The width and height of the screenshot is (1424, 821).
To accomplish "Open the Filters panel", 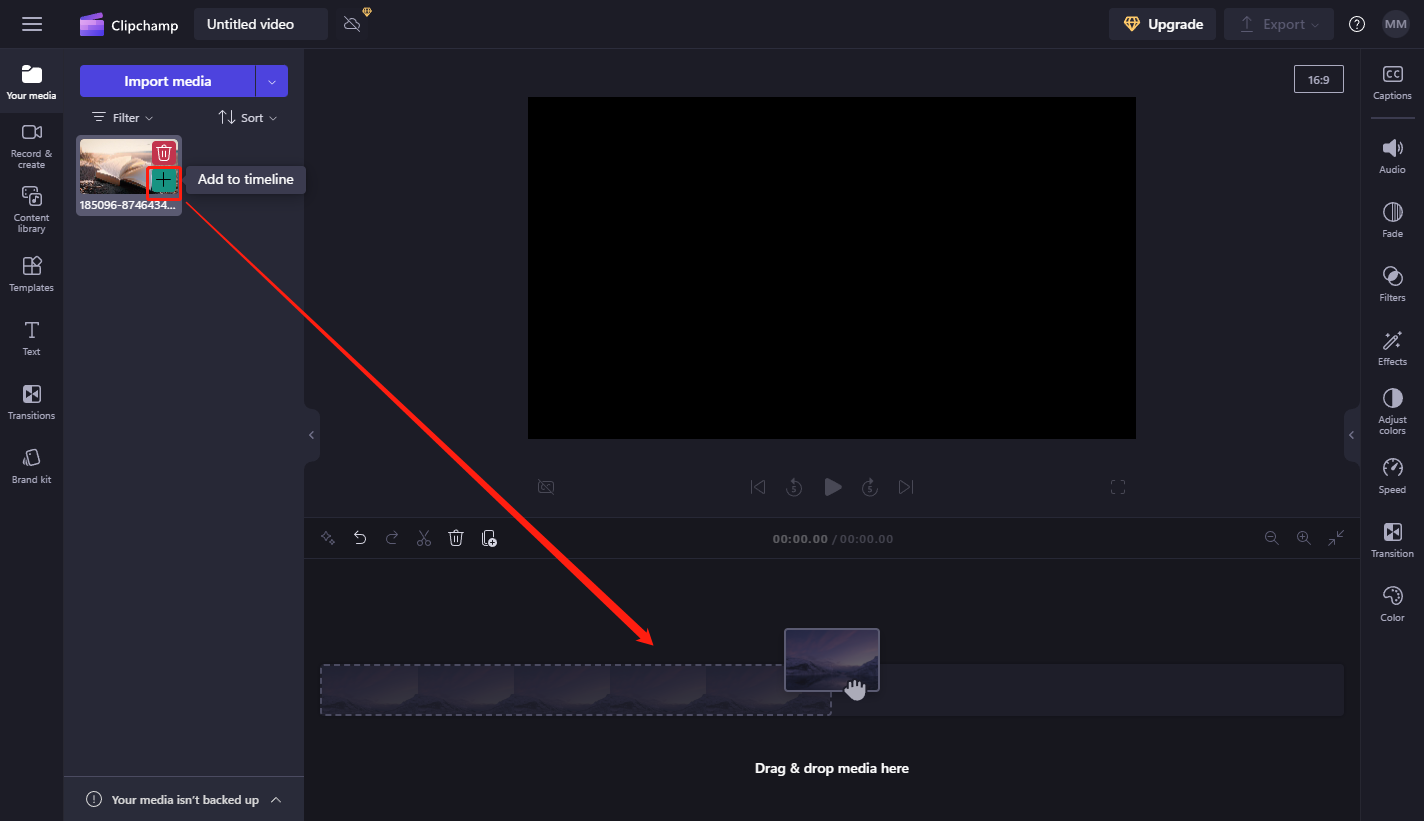I will tap(1392, 284).
